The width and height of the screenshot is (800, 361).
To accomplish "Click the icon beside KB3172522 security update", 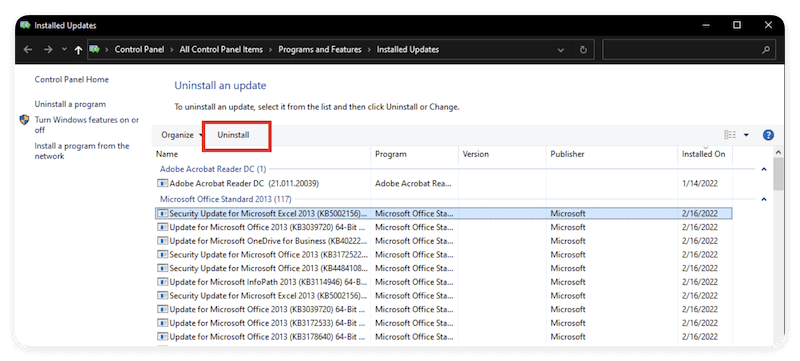I will [162, 254].
